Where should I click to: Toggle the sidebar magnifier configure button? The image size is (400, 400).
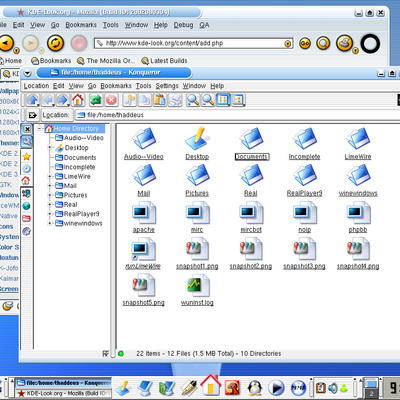pyautogui.click(x=27, y=142)
